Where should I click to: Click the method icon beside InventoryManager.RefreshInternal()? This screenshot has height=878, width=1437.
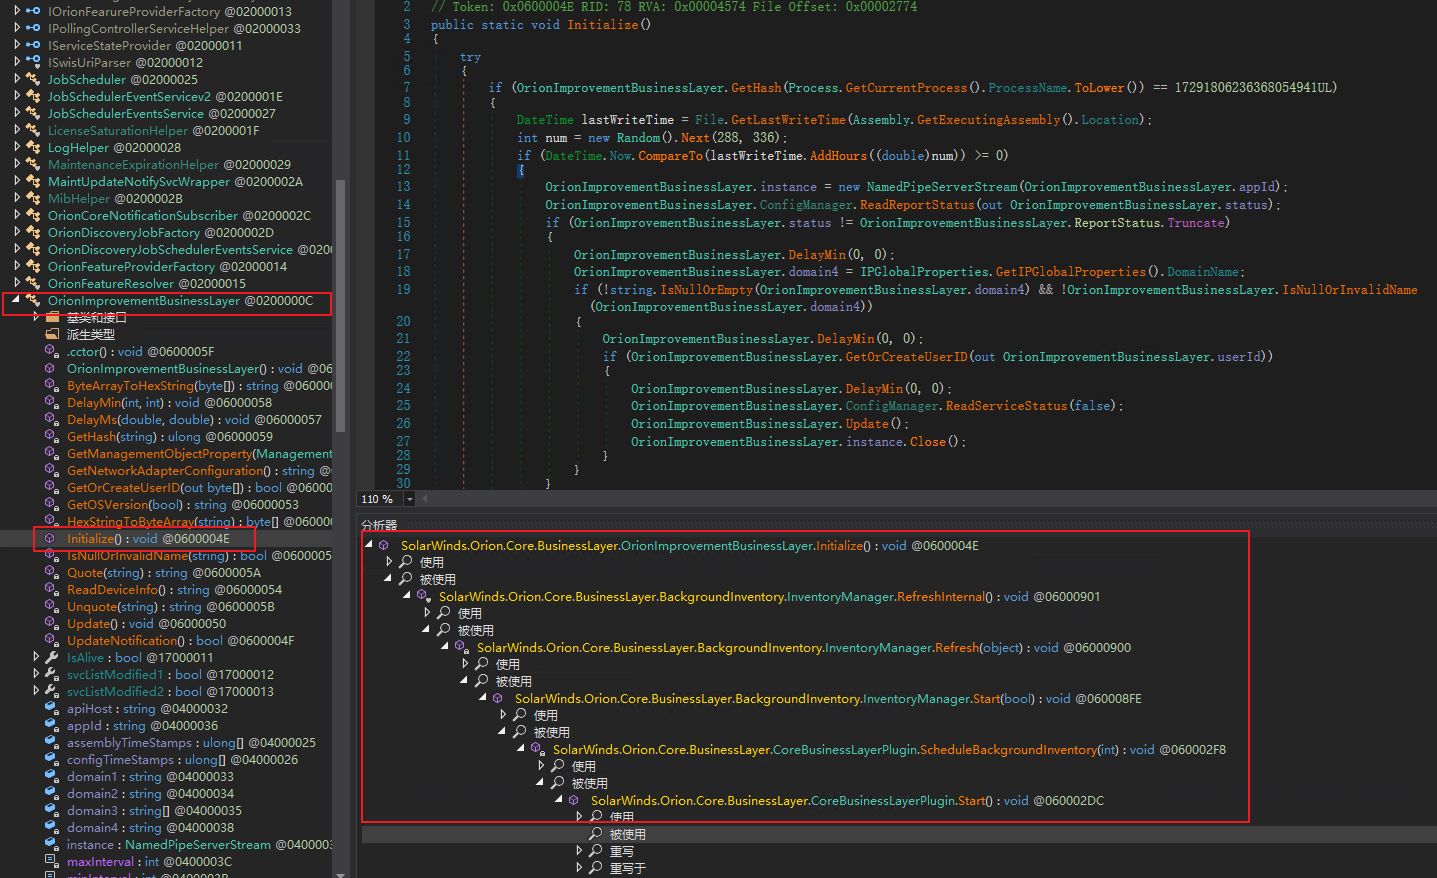[x=422, y=596]
